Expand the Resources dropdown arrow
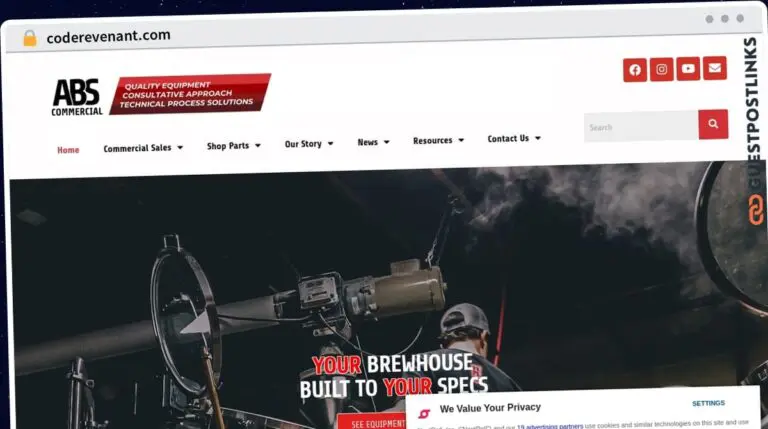Image resolution: width=768 pixels, height=429 pixels. click(461, 140)
